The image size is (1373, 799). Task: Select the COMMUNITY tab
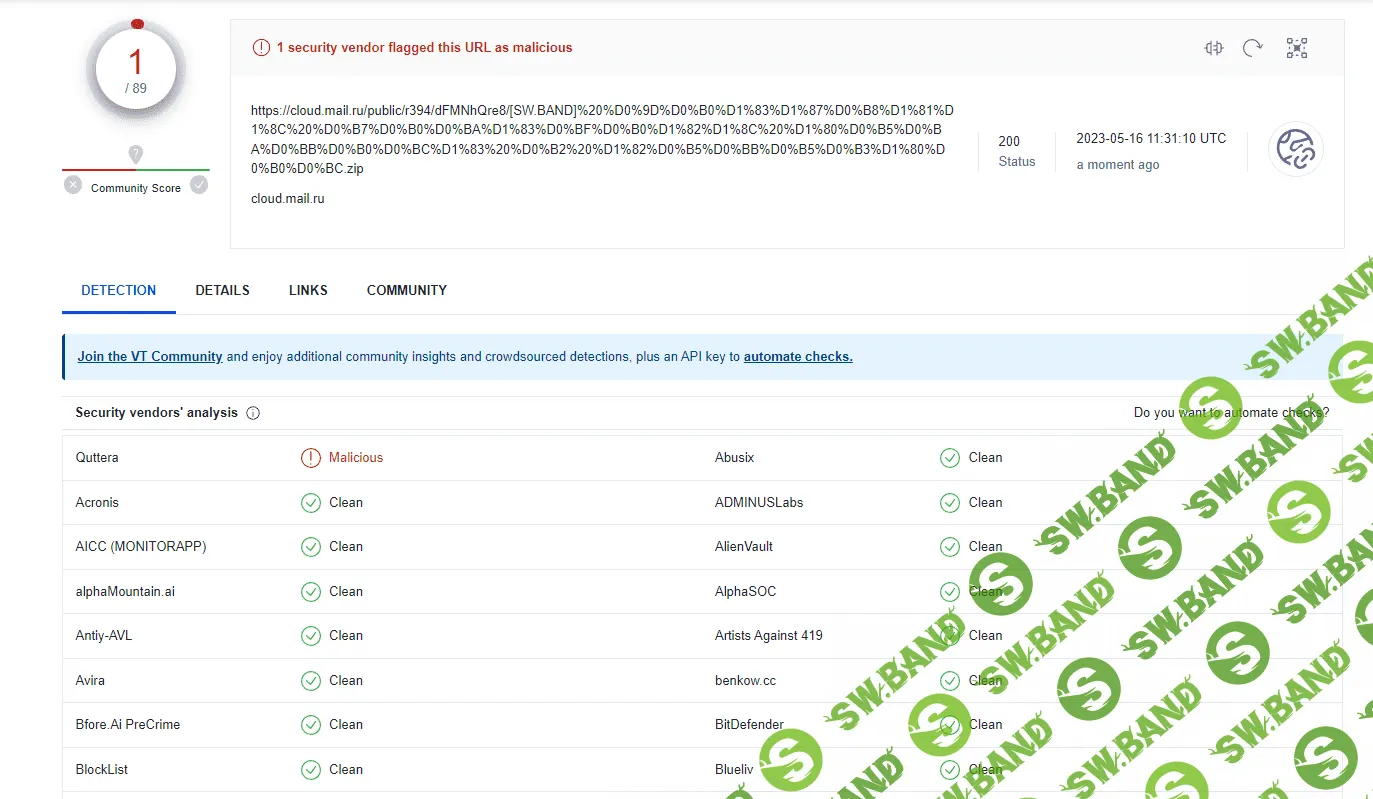(x=406, y=291)
